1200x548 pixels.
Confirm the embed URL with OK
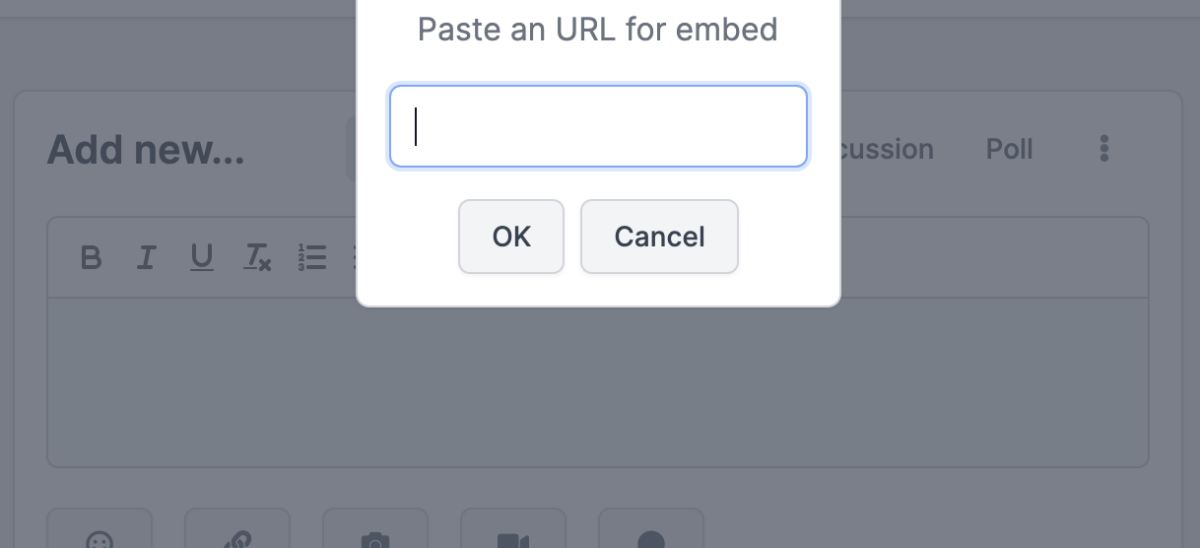point(511,237)
